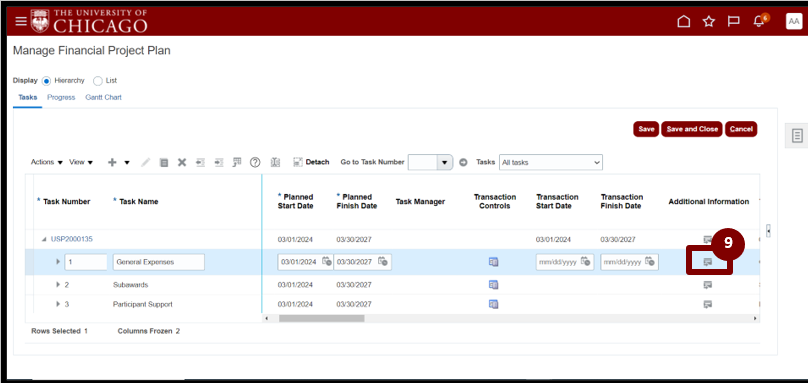
Task: Click the scrollbar left arrow
Action: pos(266,319)
